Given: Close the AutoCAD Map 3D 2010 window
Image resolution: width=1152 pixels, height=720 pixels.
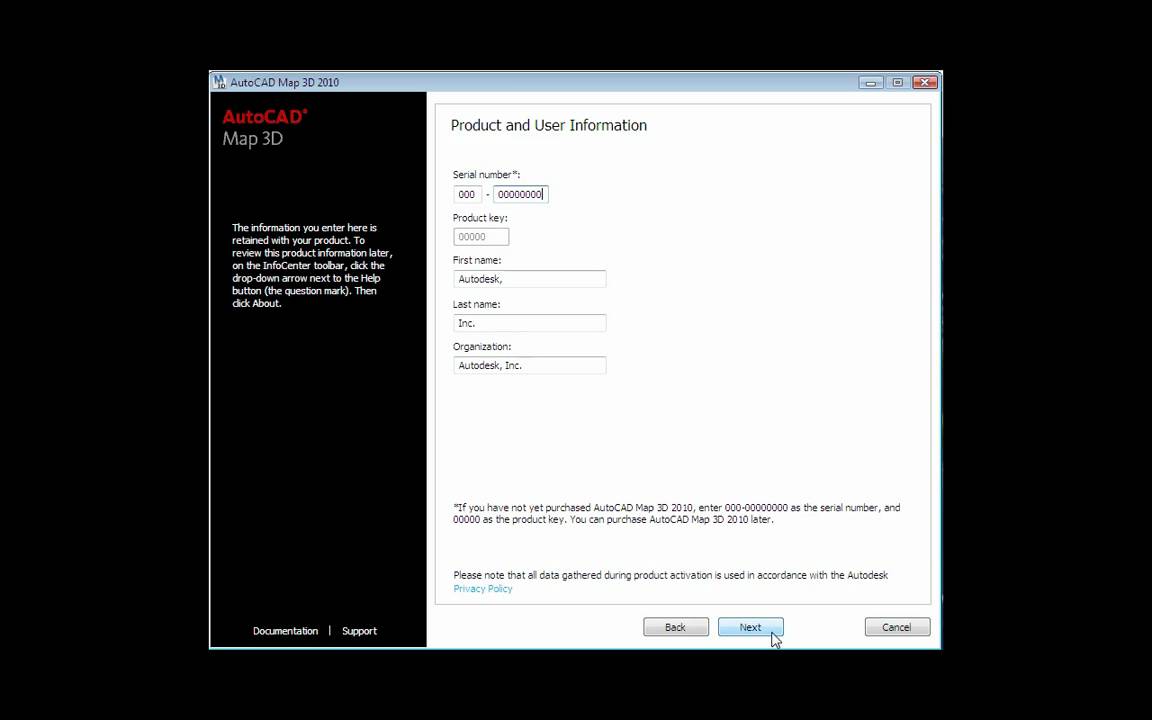Looking at the screenshot, I should pyautogui.click(x=925, y=82).
